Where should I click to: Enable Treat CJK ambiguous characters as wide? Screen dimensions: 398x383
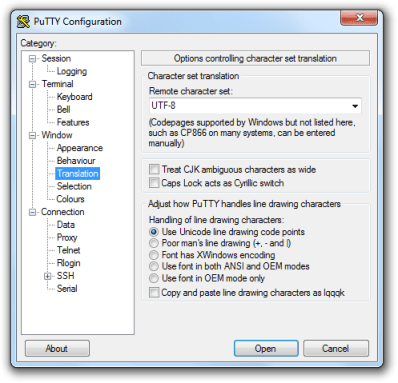pos(154,169)
